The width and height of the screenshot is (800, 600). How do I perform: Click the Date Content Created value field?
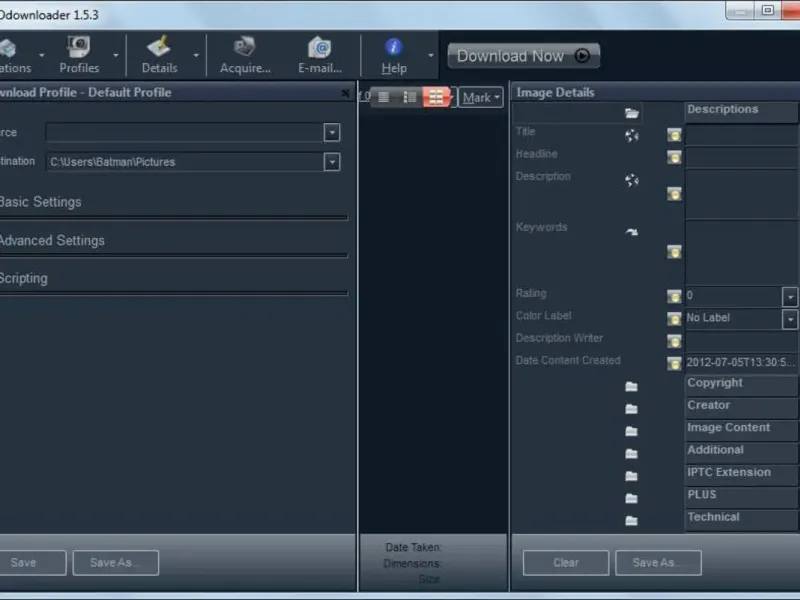click(741, 363)
